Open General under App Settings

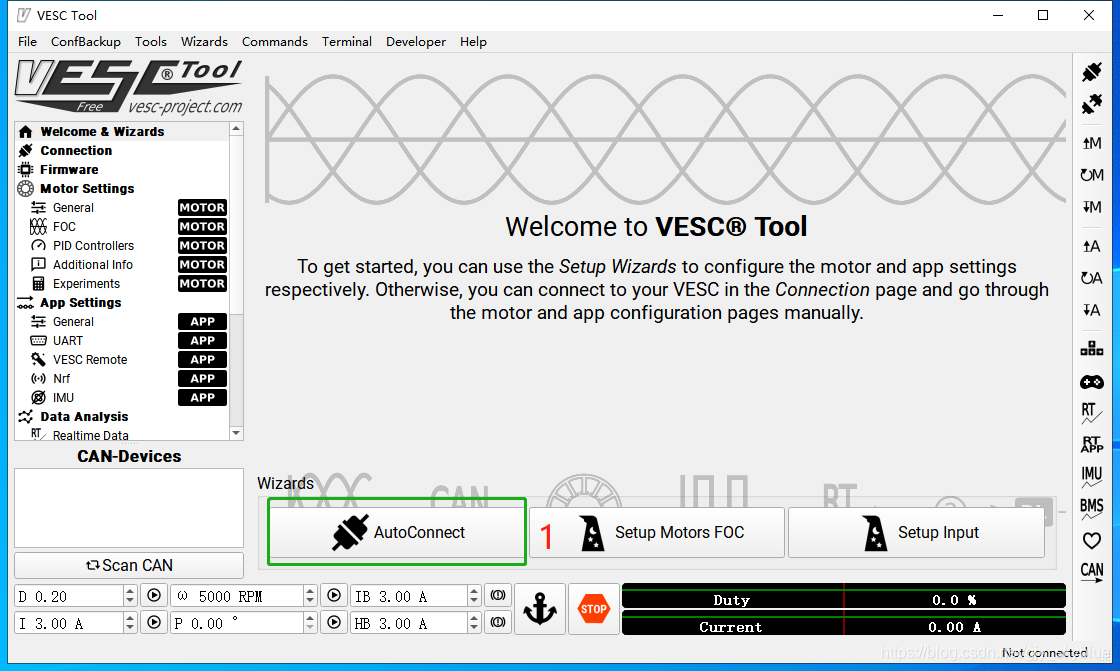click(x=122, y=322)
